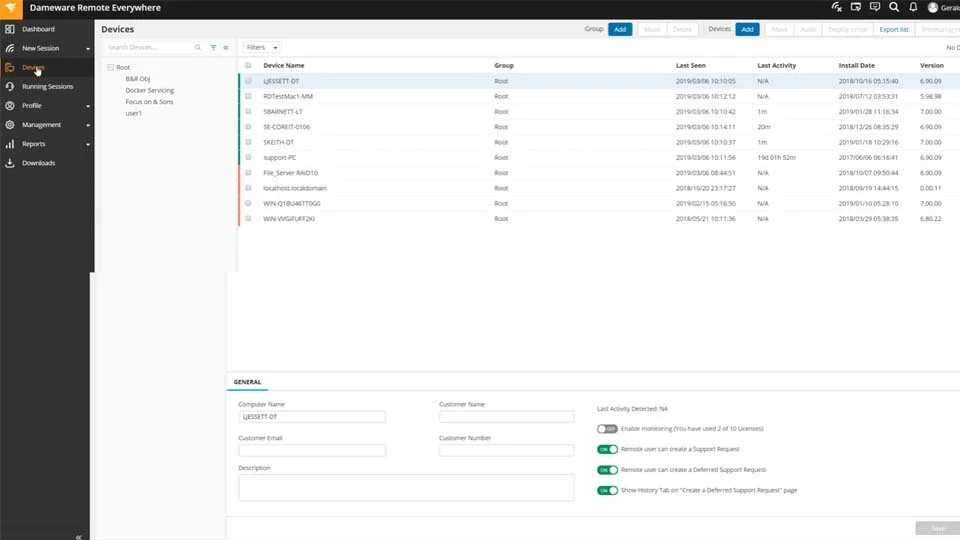Sort by the Last Seen column header
This screenshot has height=540, width=960.
[691, 66]
